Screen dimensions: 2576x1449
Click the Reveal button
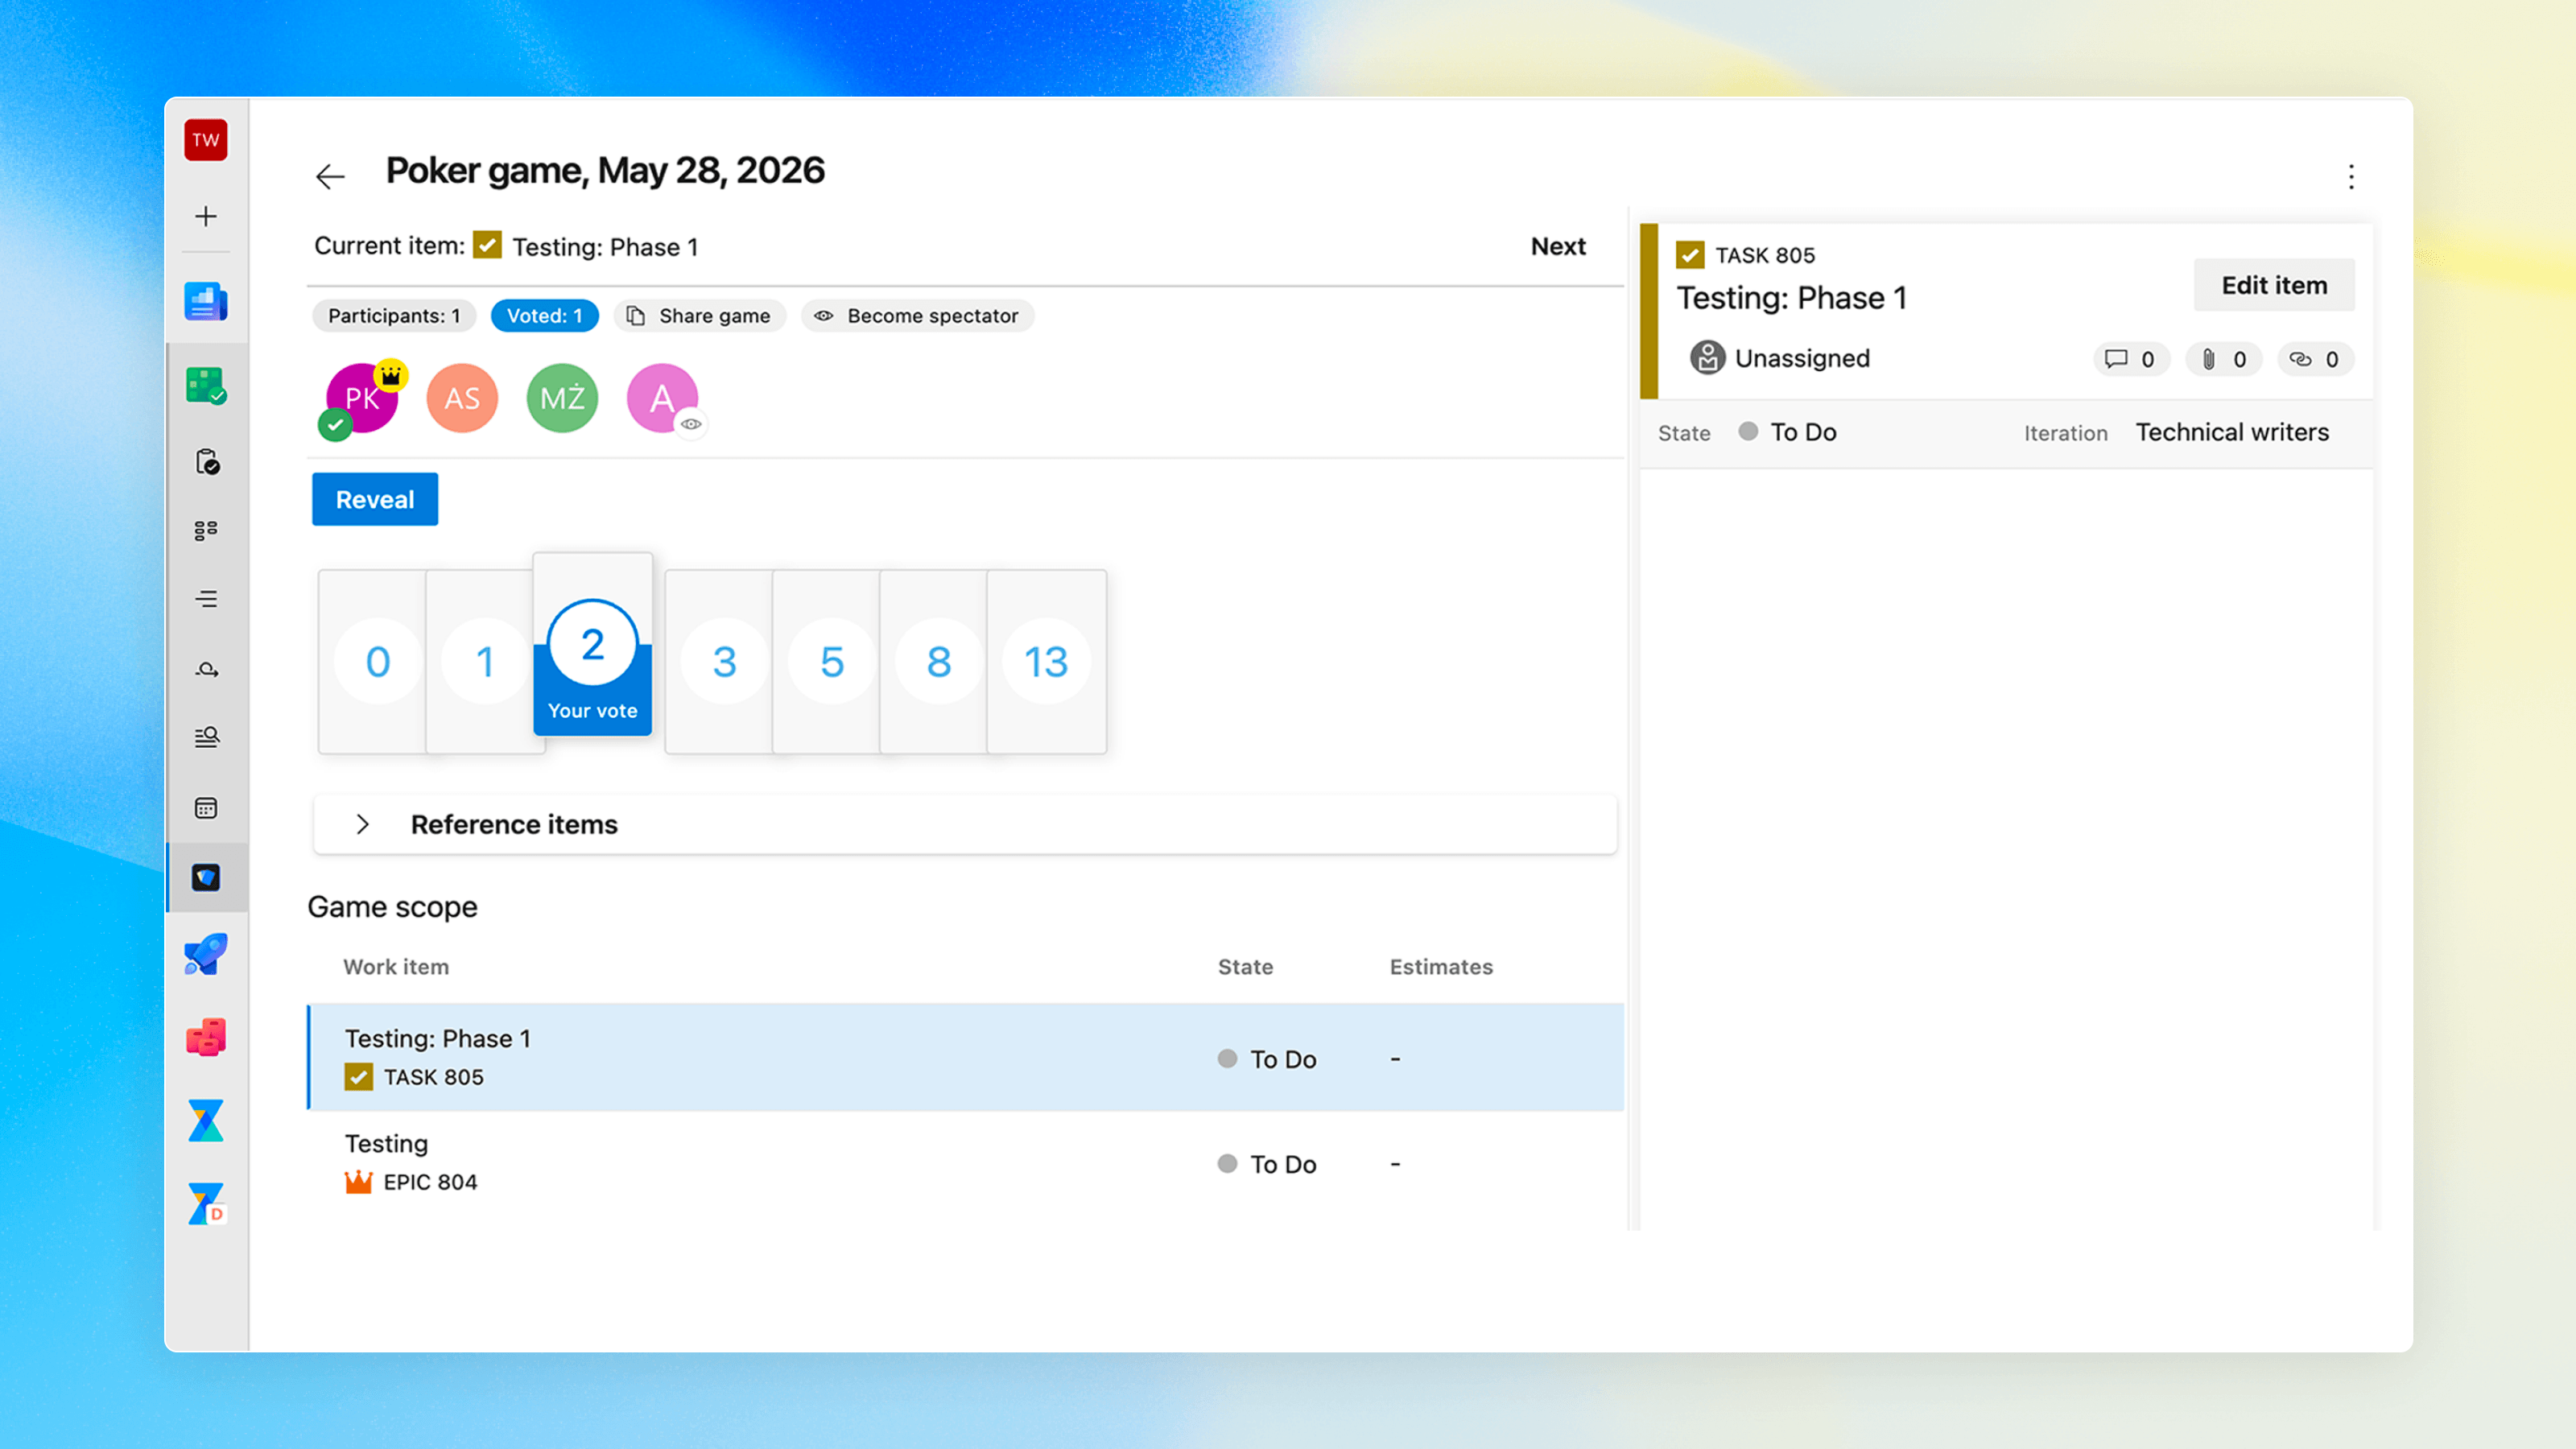[375, 499]
